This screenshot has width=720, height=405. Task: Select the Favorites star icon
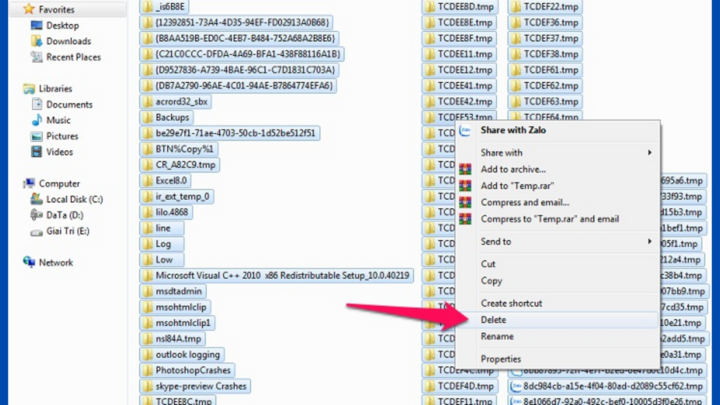pyautogui.click(x=29, y=9)
